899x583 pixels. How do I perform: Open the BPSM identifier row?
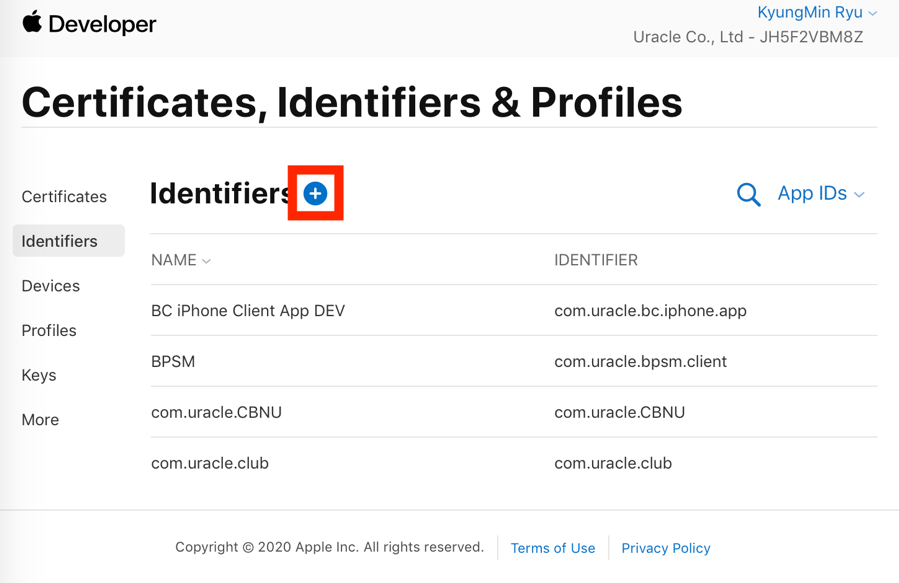point(514,362)
